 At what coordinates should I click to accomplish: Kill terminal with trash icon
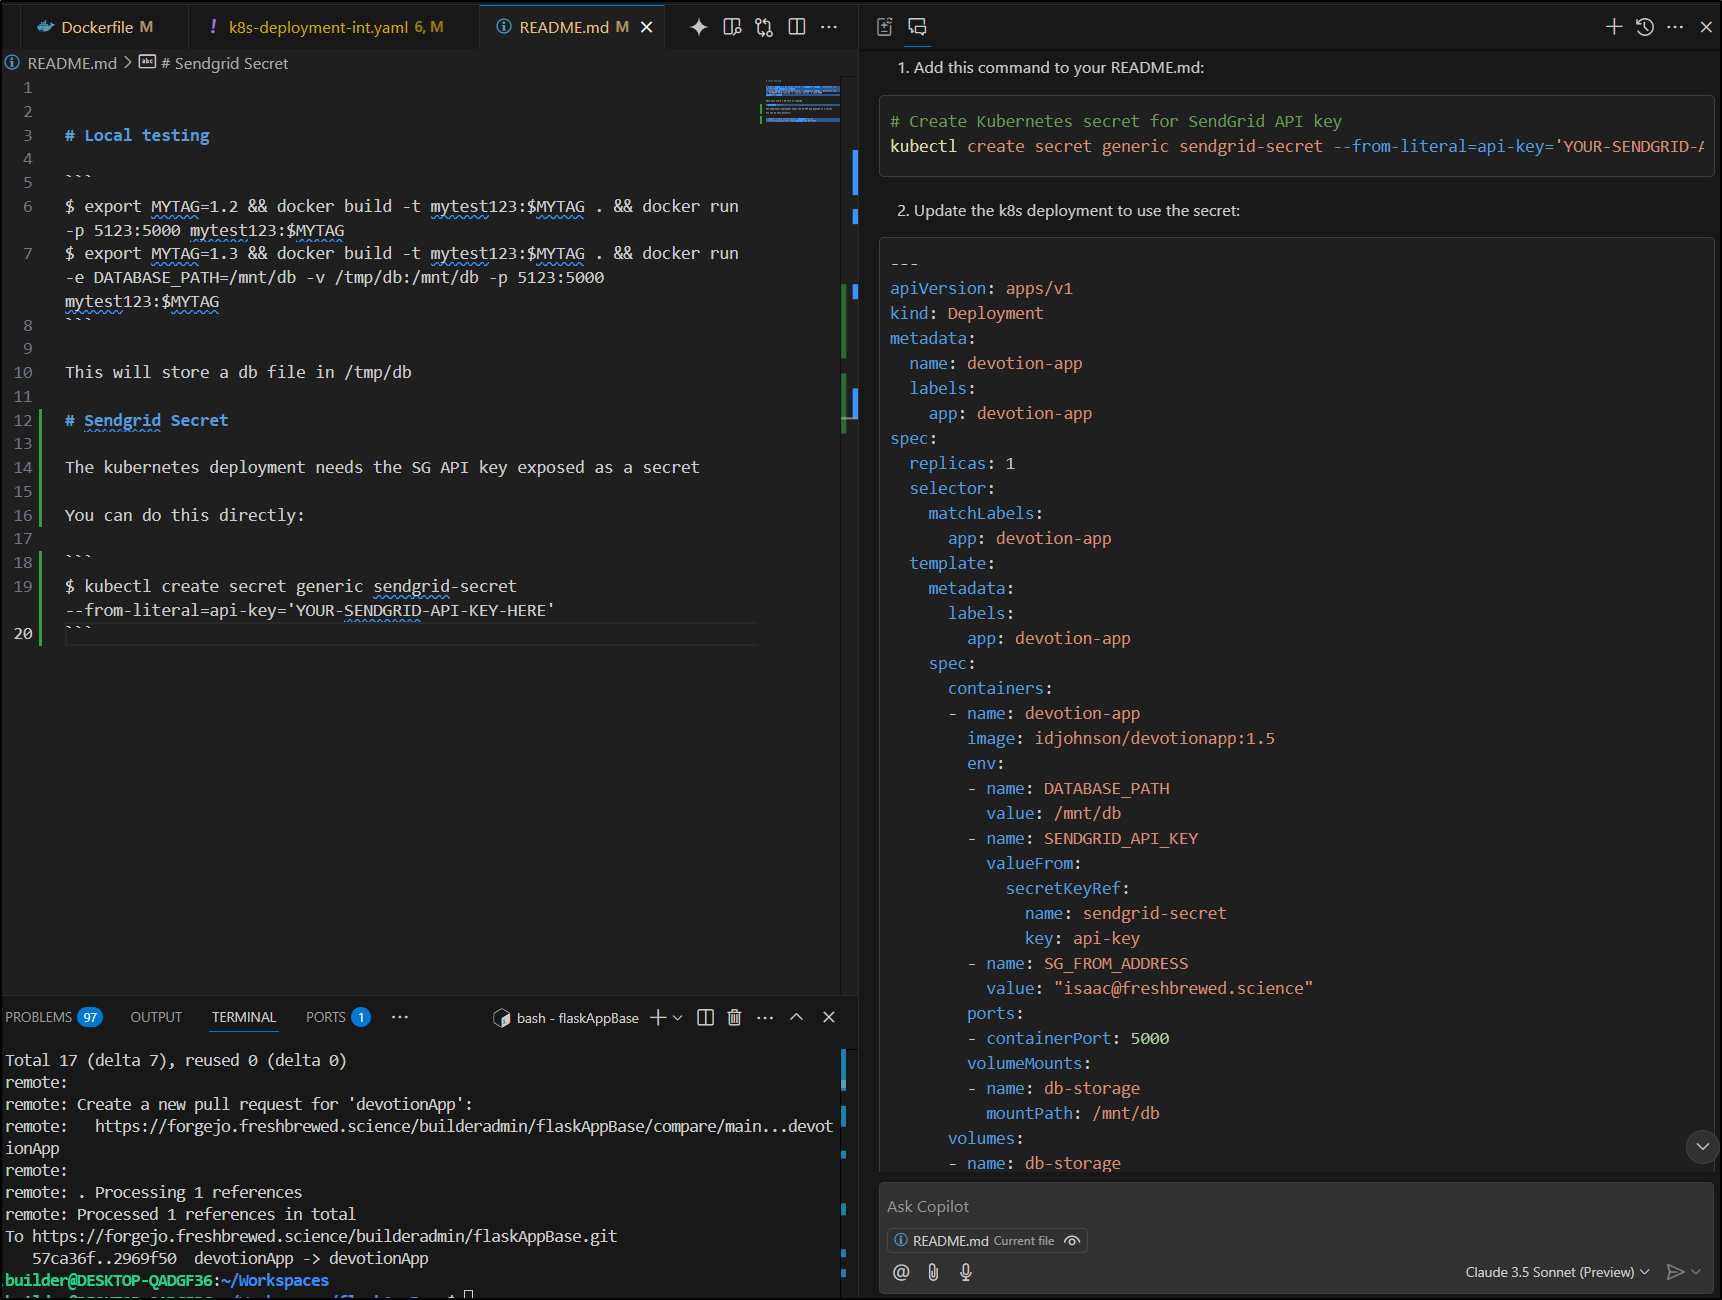tap(734, 1017)
